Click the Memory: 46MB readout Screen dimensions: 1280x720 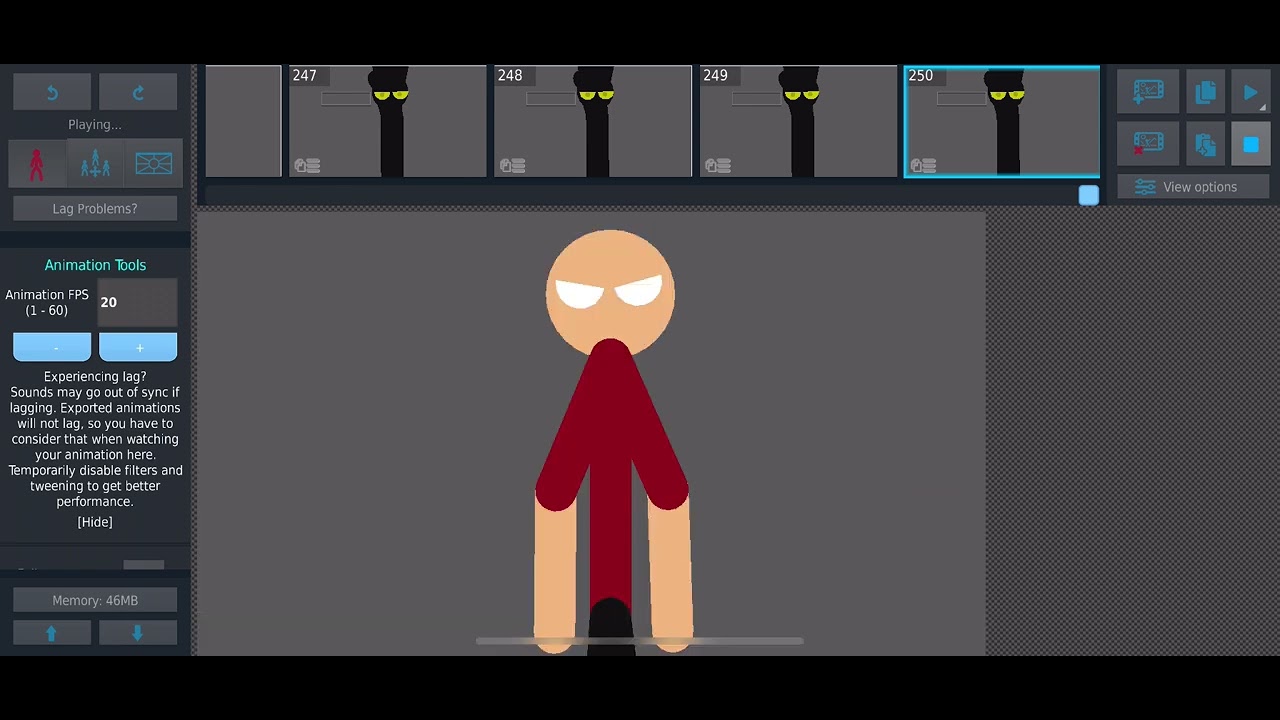pyautogui.click(x=95, y=600)
